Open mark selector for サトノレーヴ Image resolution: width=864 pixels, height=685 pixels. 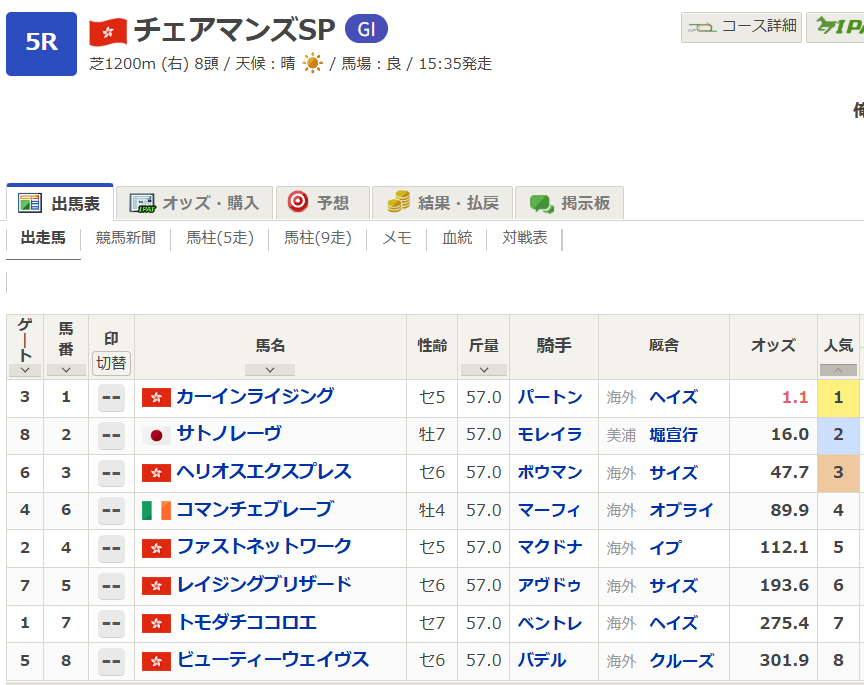[111, 435]
